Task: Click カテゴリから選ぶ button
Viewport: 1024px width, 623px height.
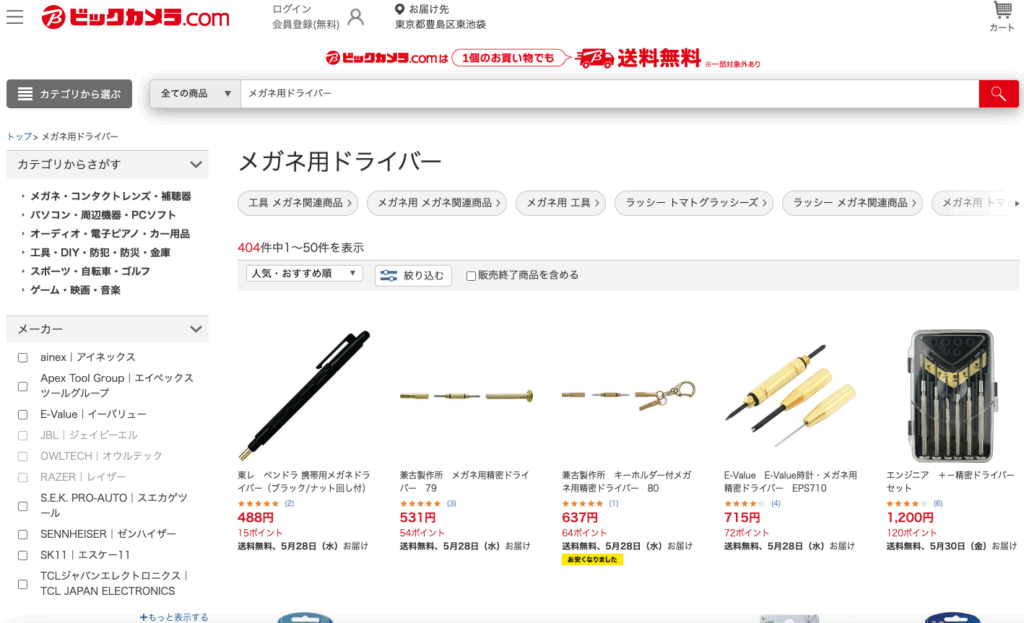Action: pos(69,94)
